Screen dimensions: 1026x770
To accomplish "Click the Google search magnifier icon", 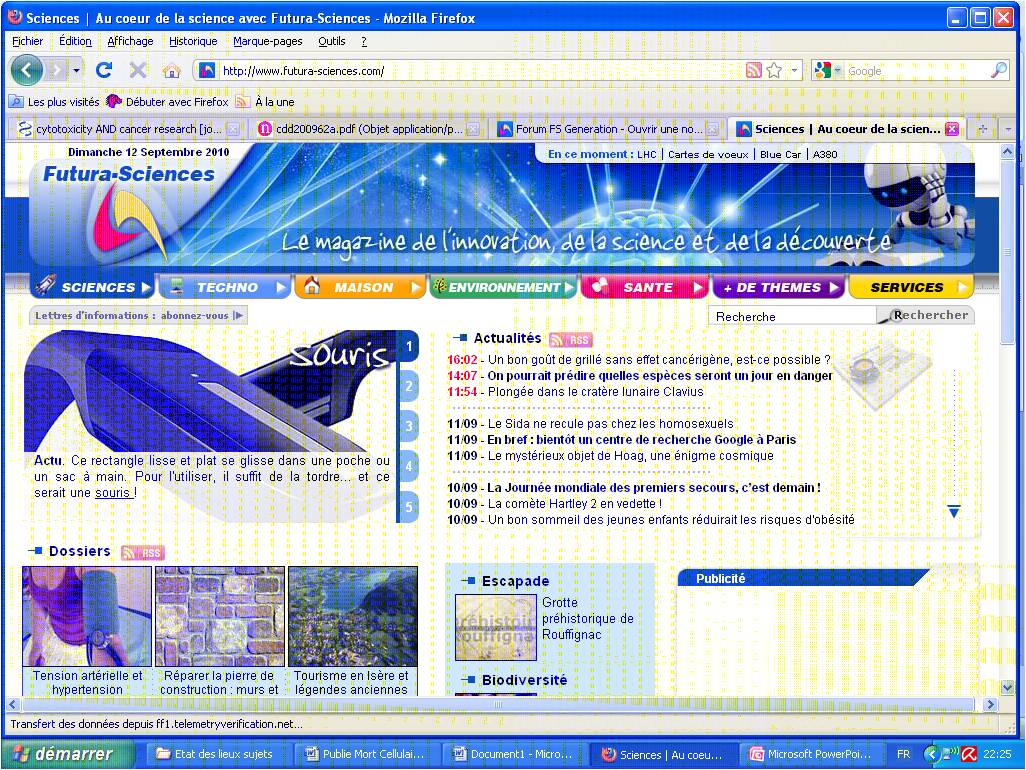I will [999, 70].
